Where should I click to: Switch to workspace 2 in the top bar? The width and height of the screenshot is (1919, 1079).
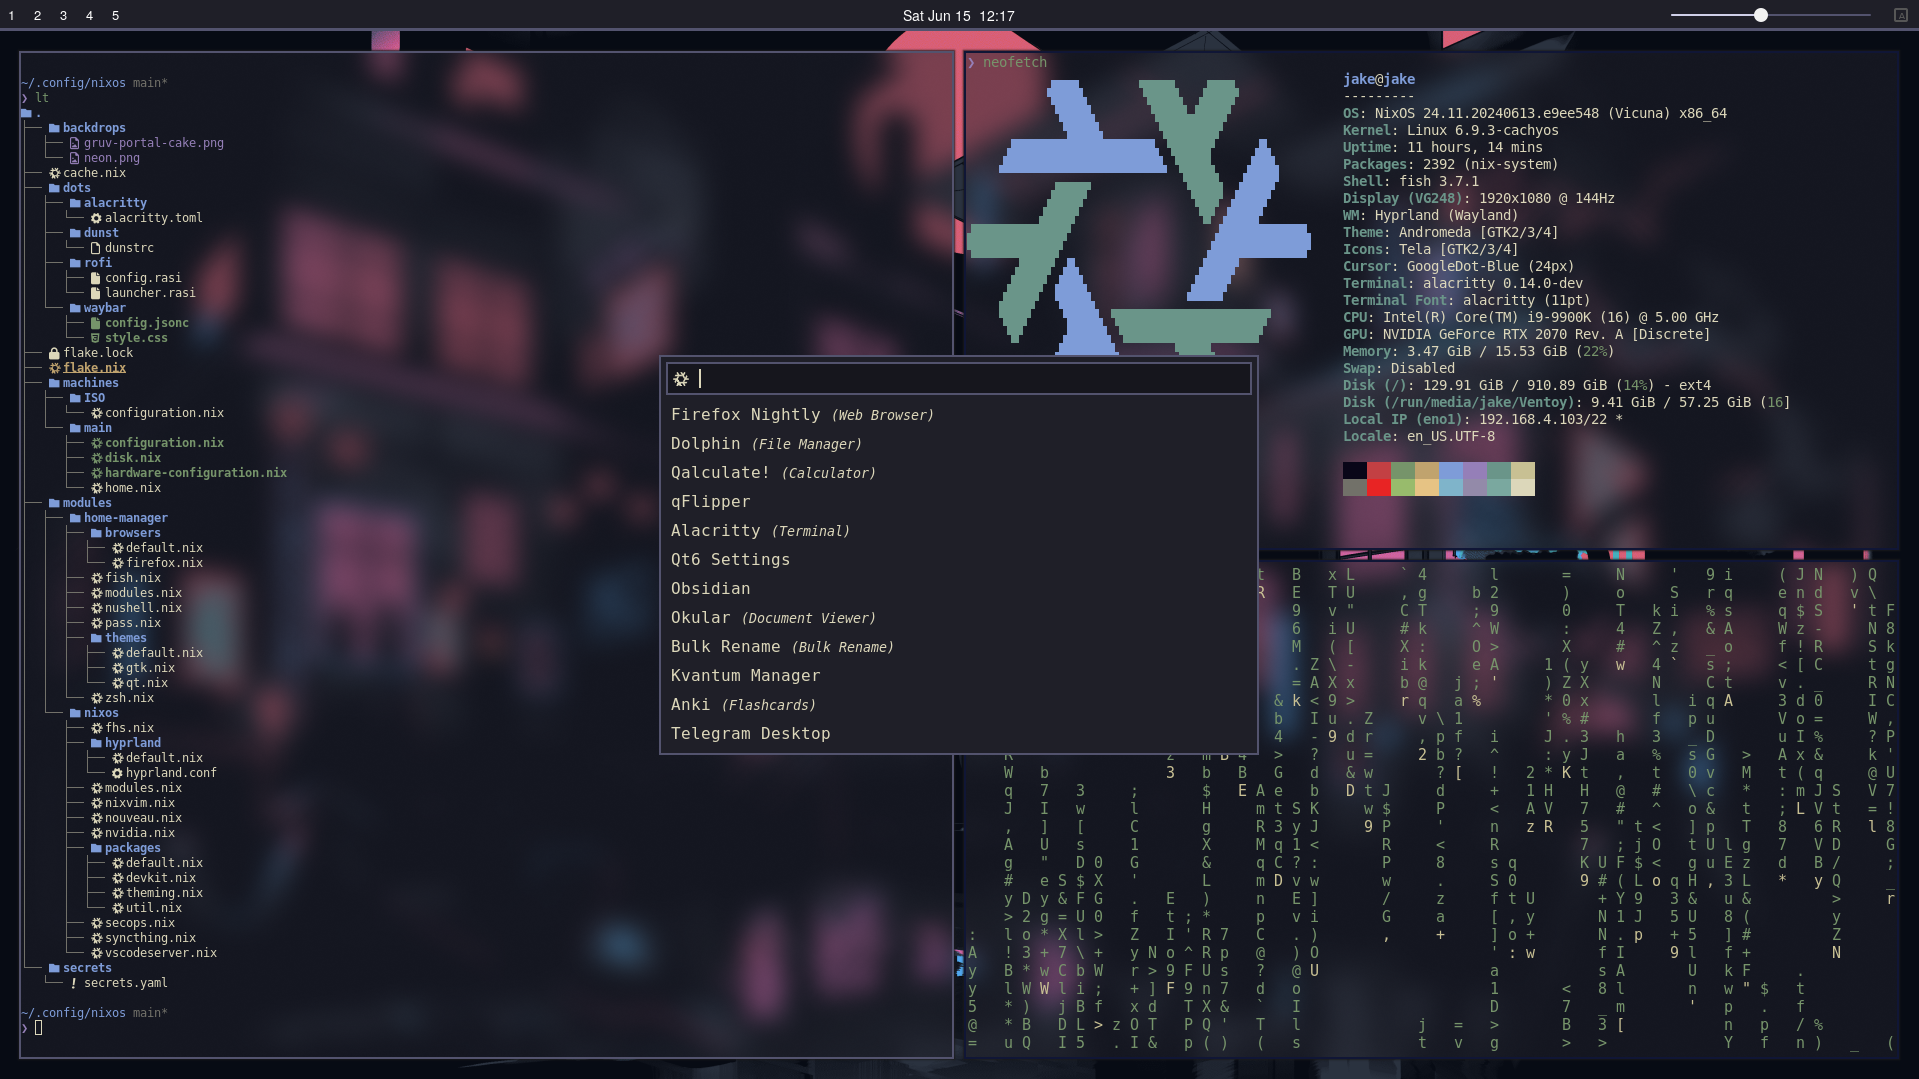37,16
